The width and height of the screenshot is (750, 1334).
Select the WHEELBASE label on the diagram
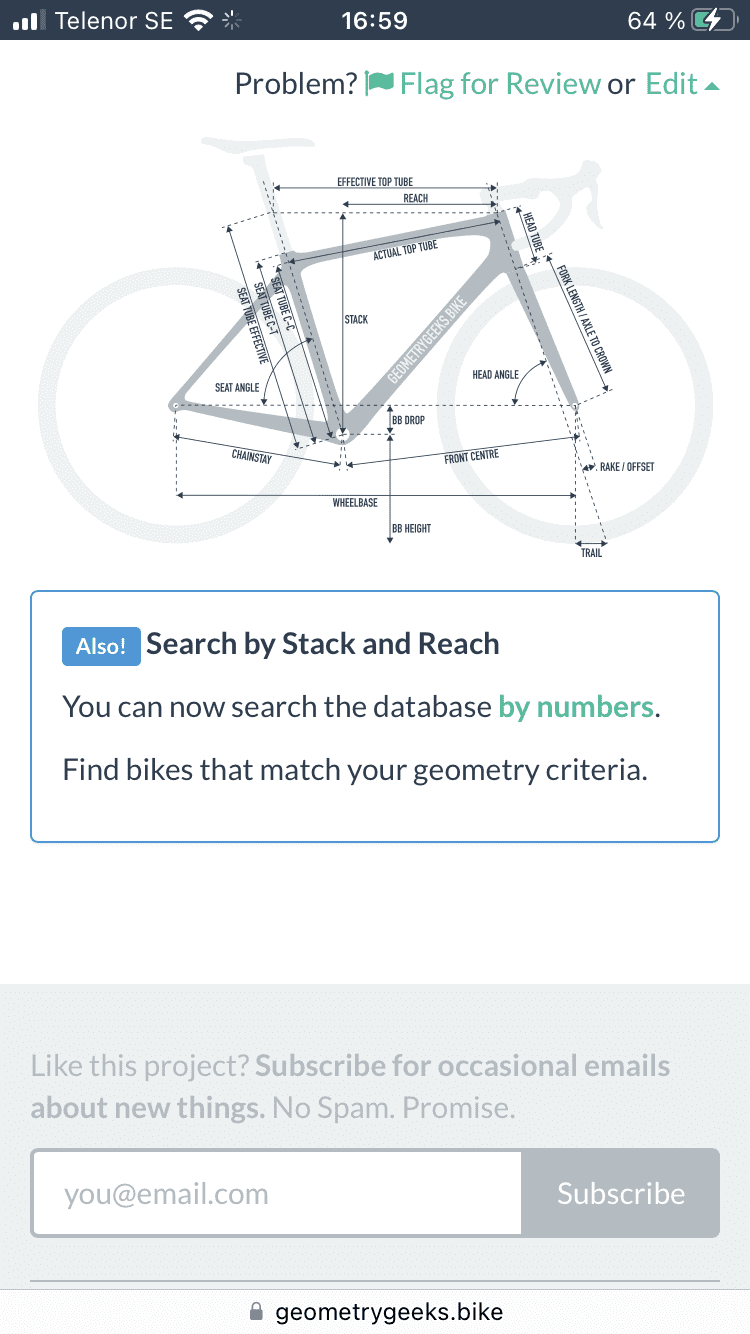[x=355, y=503]
